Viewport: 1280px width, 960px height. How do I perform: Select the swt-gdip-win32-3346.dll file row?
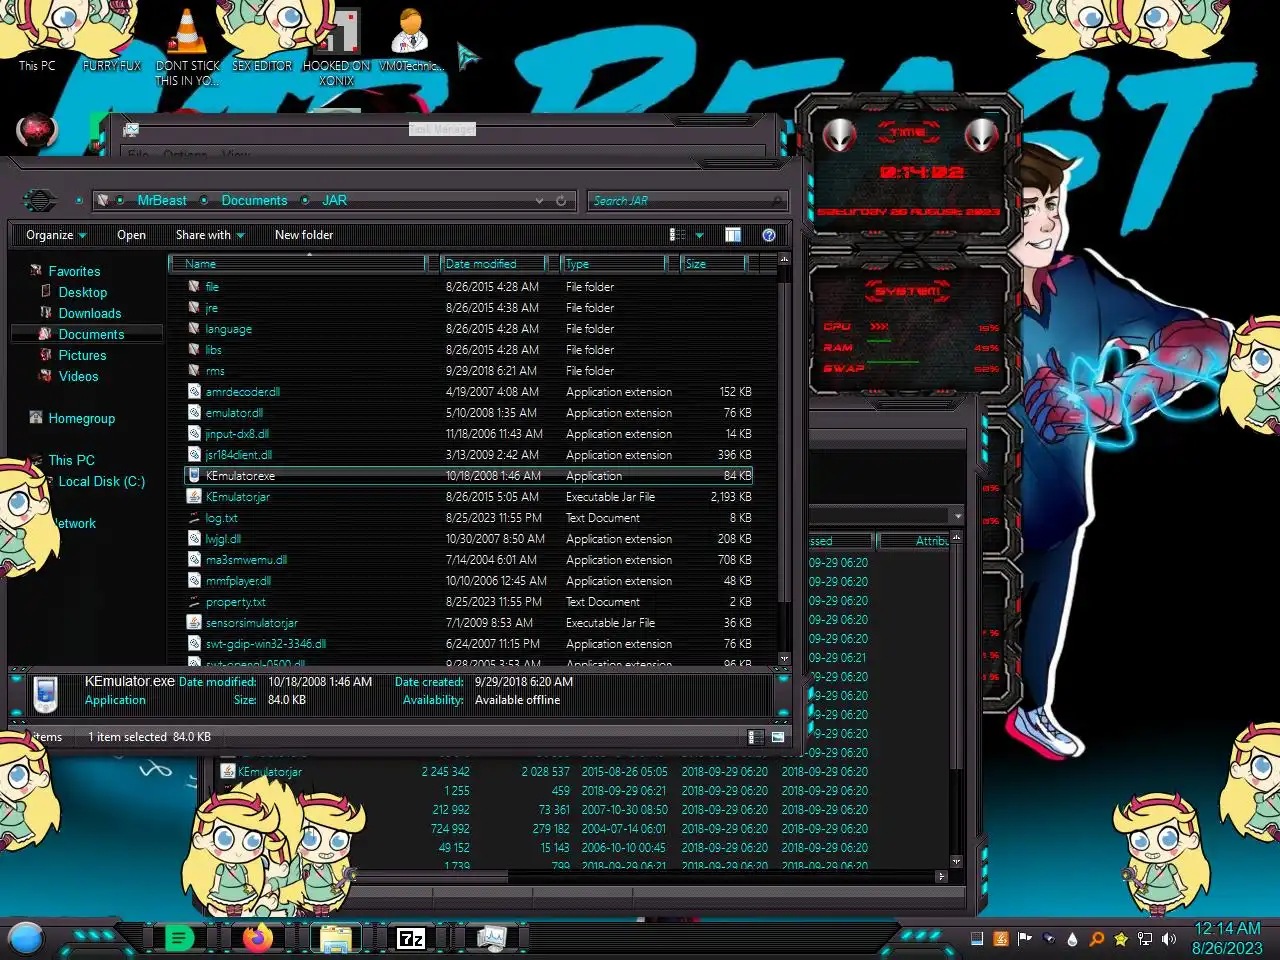(x=470, y=644)
